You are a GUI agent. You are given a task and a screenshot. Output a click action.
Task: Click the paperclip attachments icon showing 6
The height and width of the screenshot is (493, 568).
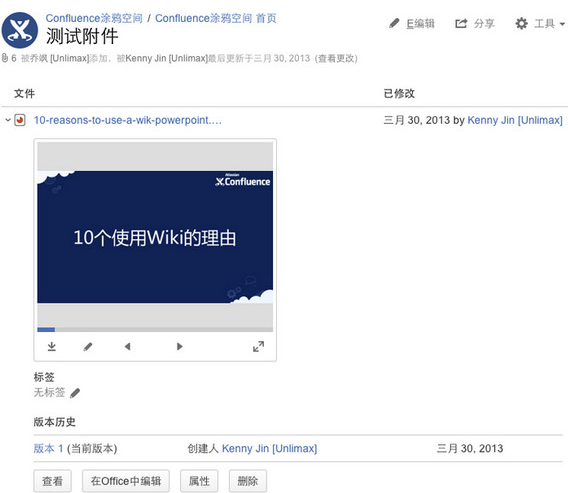tap(5, 58)
